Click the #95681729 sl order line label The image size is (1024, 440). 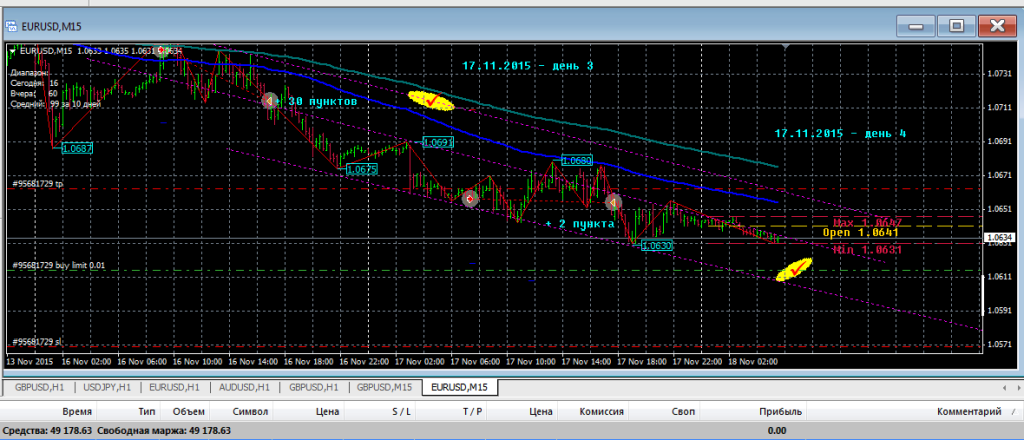click(37, 341)
